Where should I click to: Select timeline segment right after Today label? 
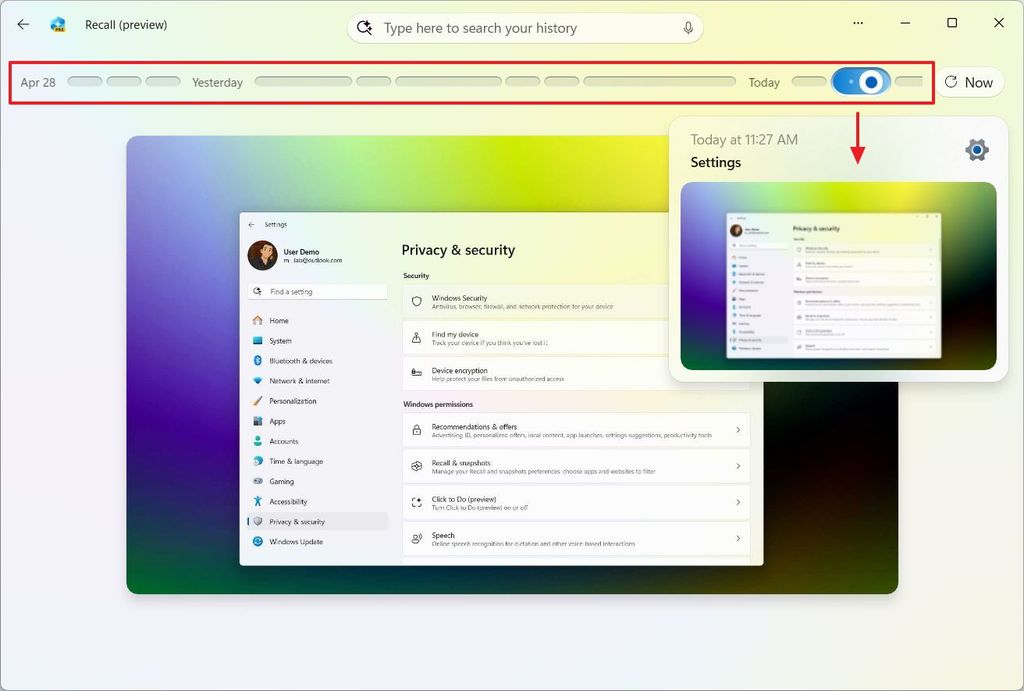(x=808, y=82)
